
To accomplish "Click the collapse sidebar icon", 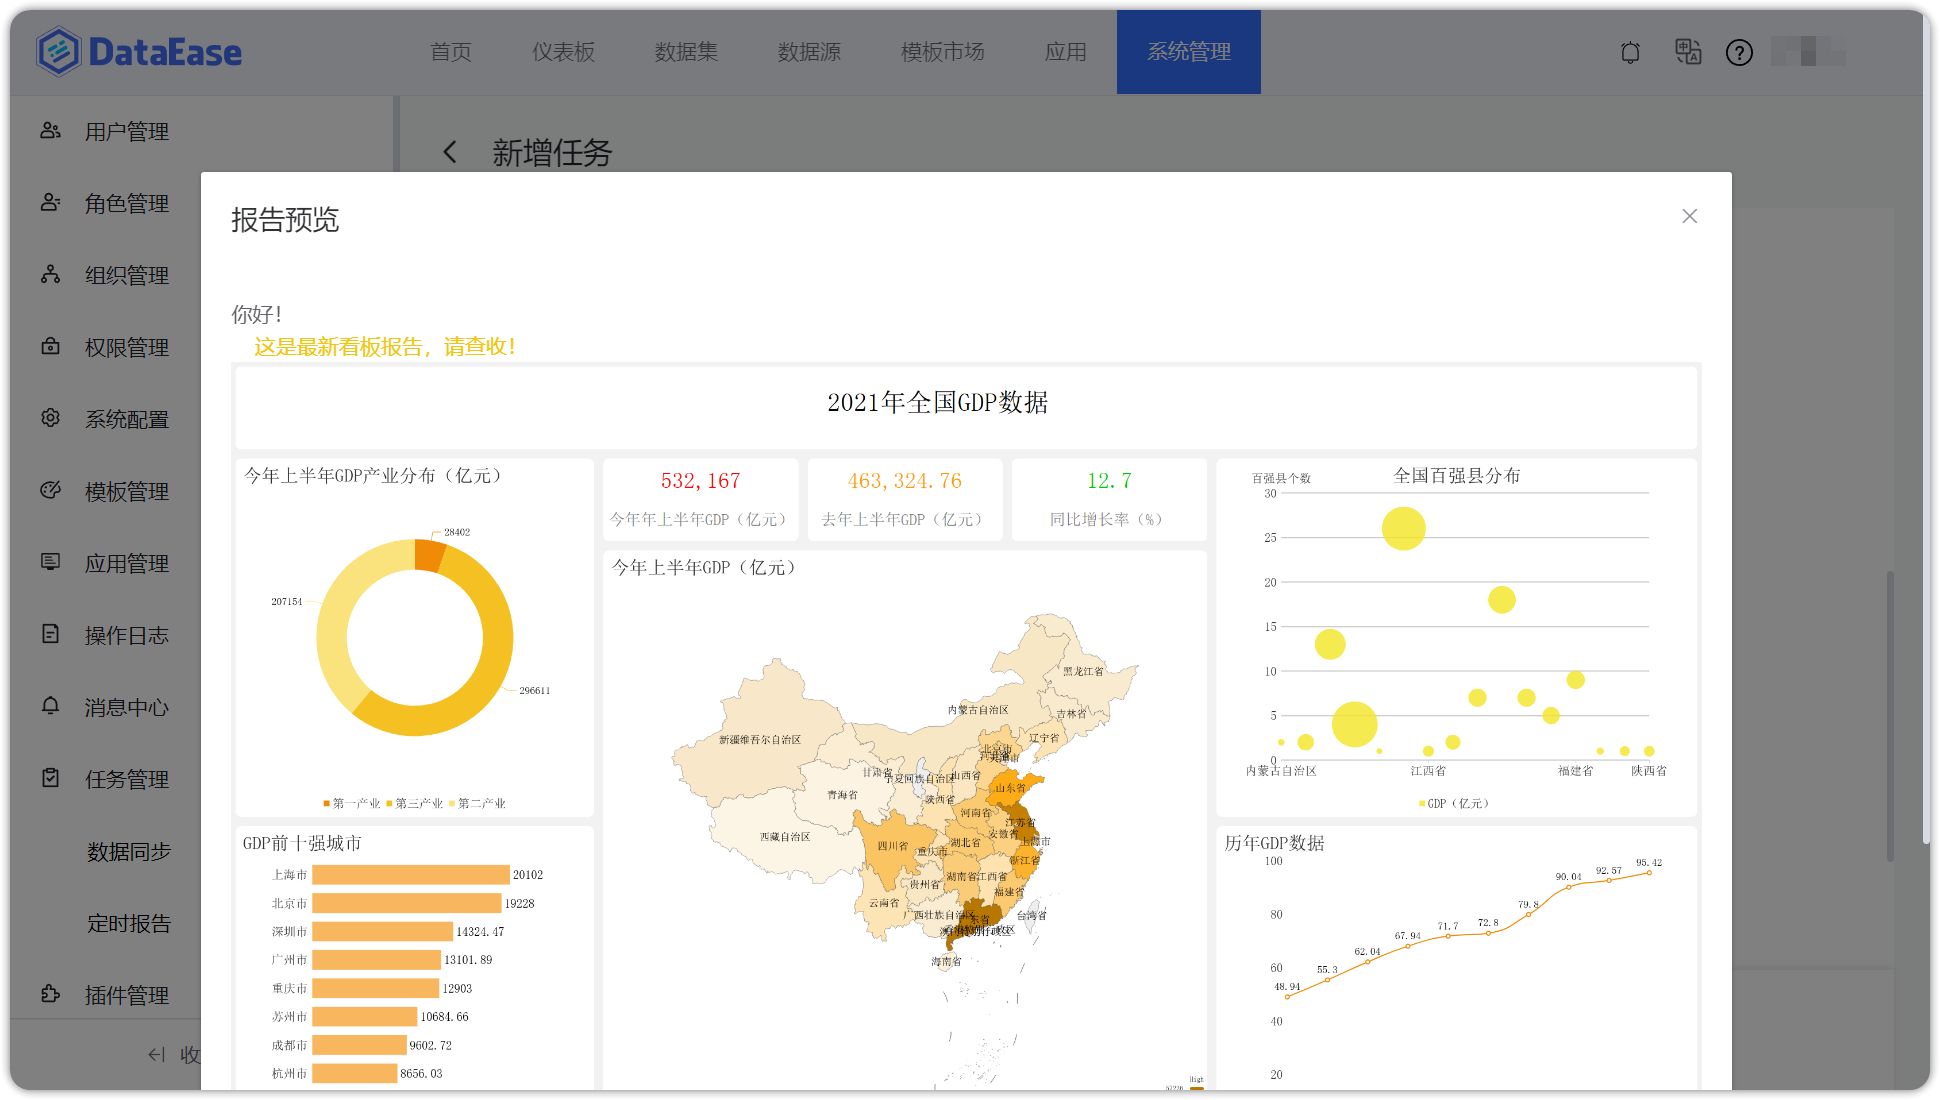I will pos(157,1054).
